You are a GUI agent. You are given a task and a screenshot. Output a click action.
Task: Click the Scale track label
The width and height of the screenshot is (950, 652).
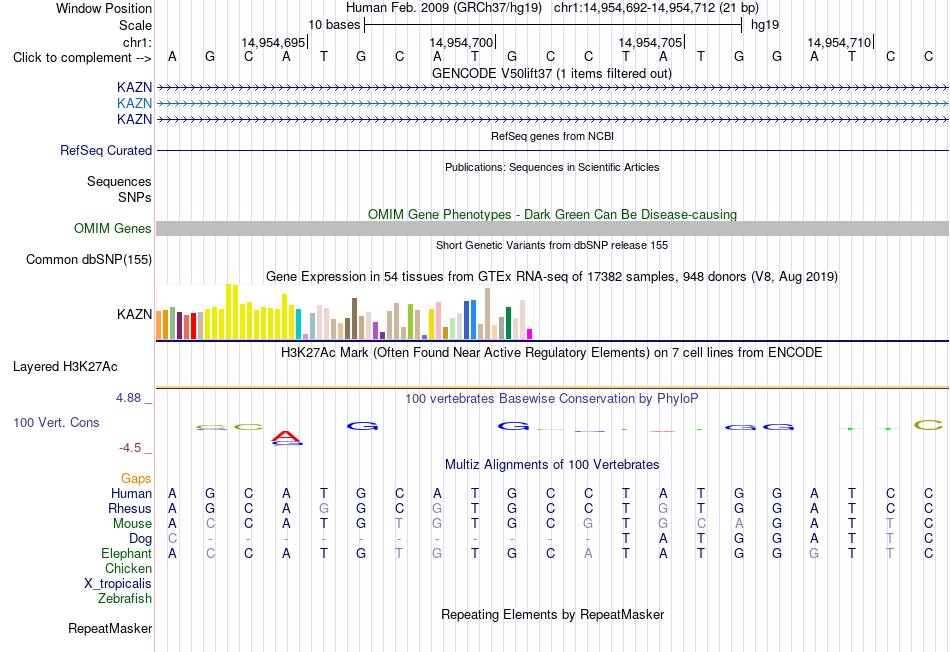[135, 25]
